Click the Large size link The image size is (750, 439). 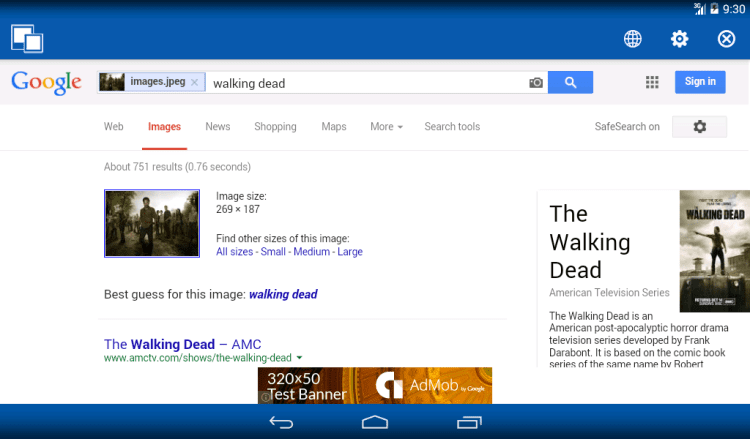pos(350,252)
